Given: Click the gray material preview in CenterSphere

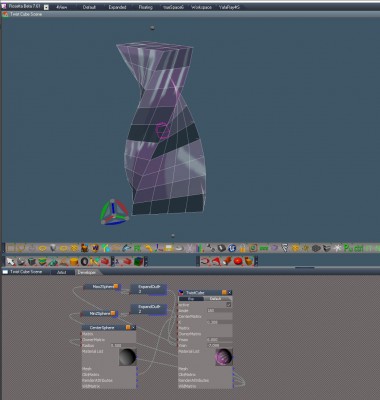Looking at the screenshot, I should 128,357.
